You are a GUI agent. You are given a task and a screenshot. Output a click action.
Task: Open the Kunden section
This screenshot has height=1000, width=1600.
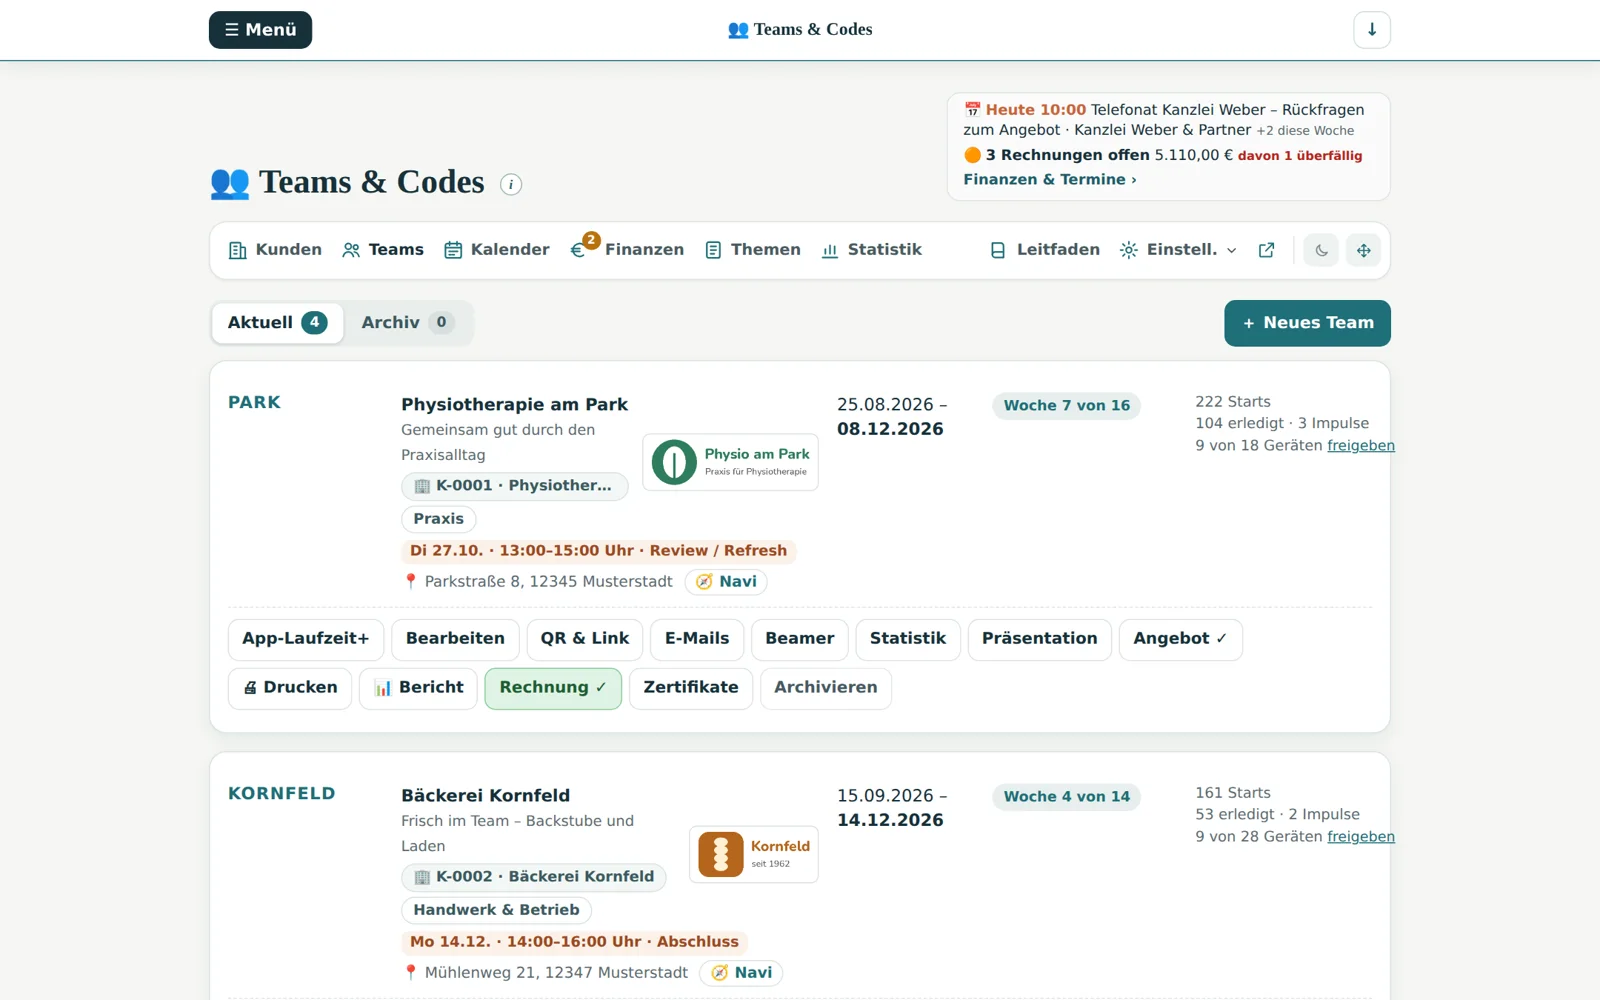[x=275, y=250]
